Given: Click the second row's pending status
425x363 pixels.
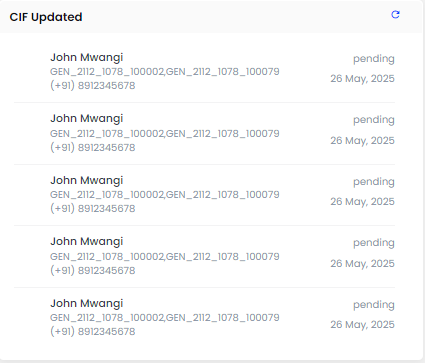Looking at the screenshot, I should pos(374,120).
